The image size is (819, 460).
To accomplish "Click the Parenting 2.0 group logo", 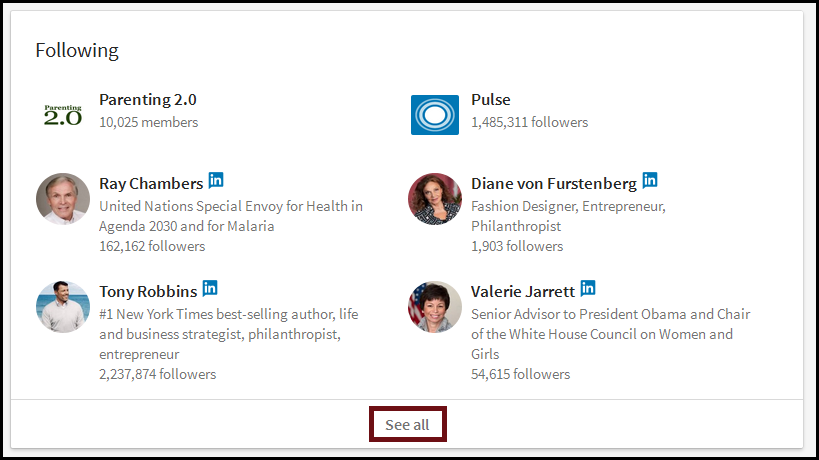I will point(62,114).
